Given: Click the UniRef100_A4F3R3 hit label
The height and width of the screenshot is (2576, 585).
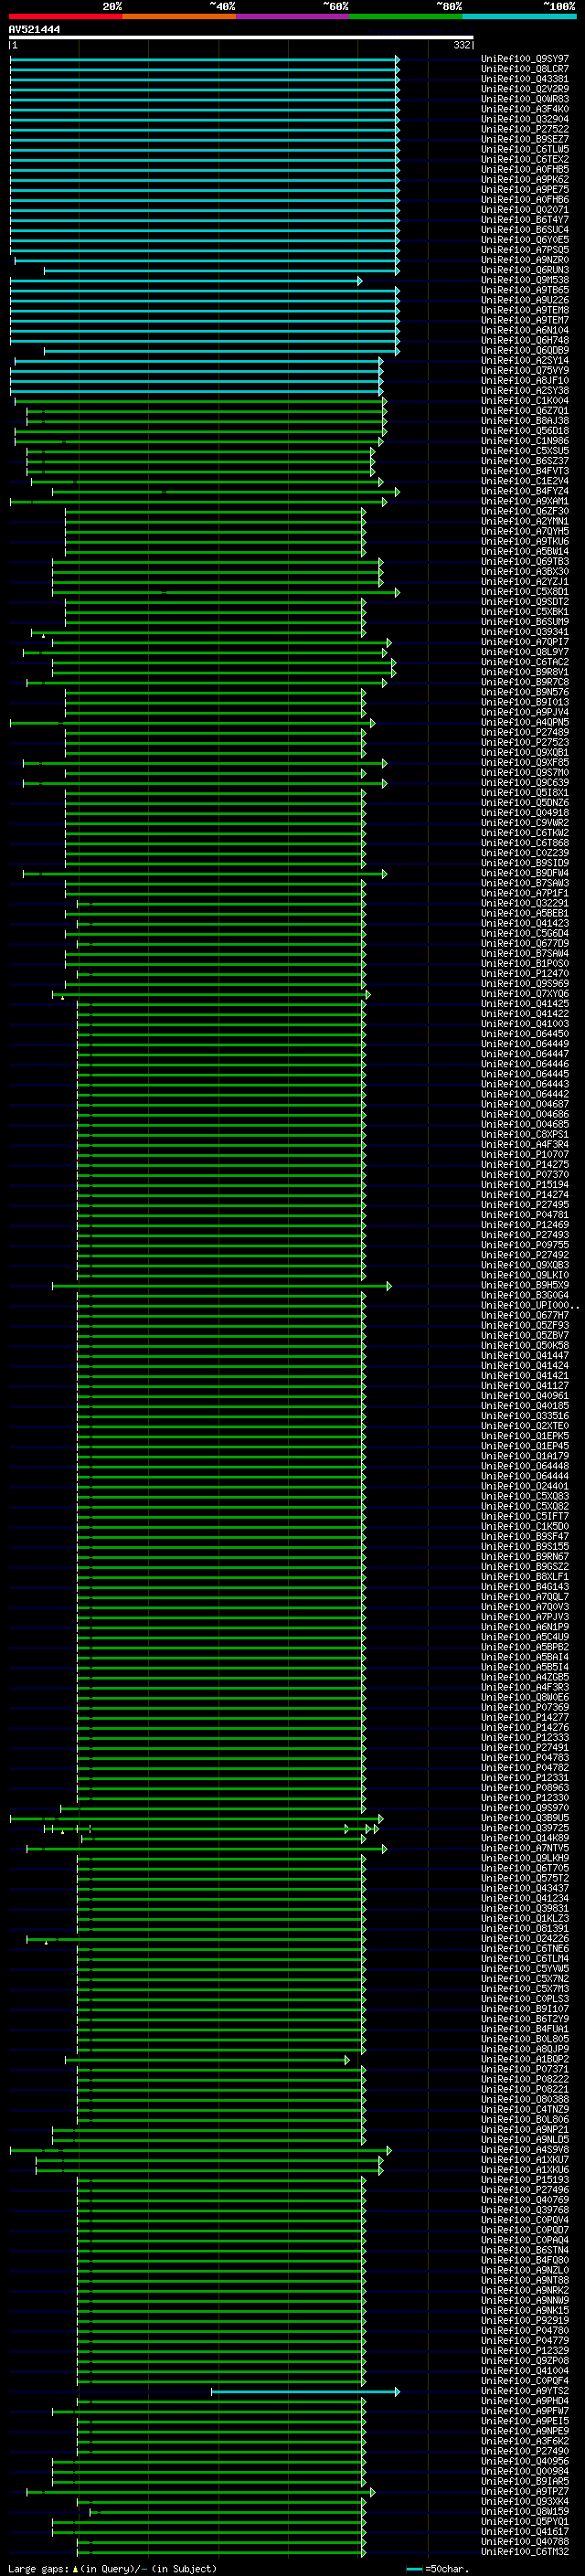Looking at the screenshot, I should pyautogui.click(x=524, y=1687).
